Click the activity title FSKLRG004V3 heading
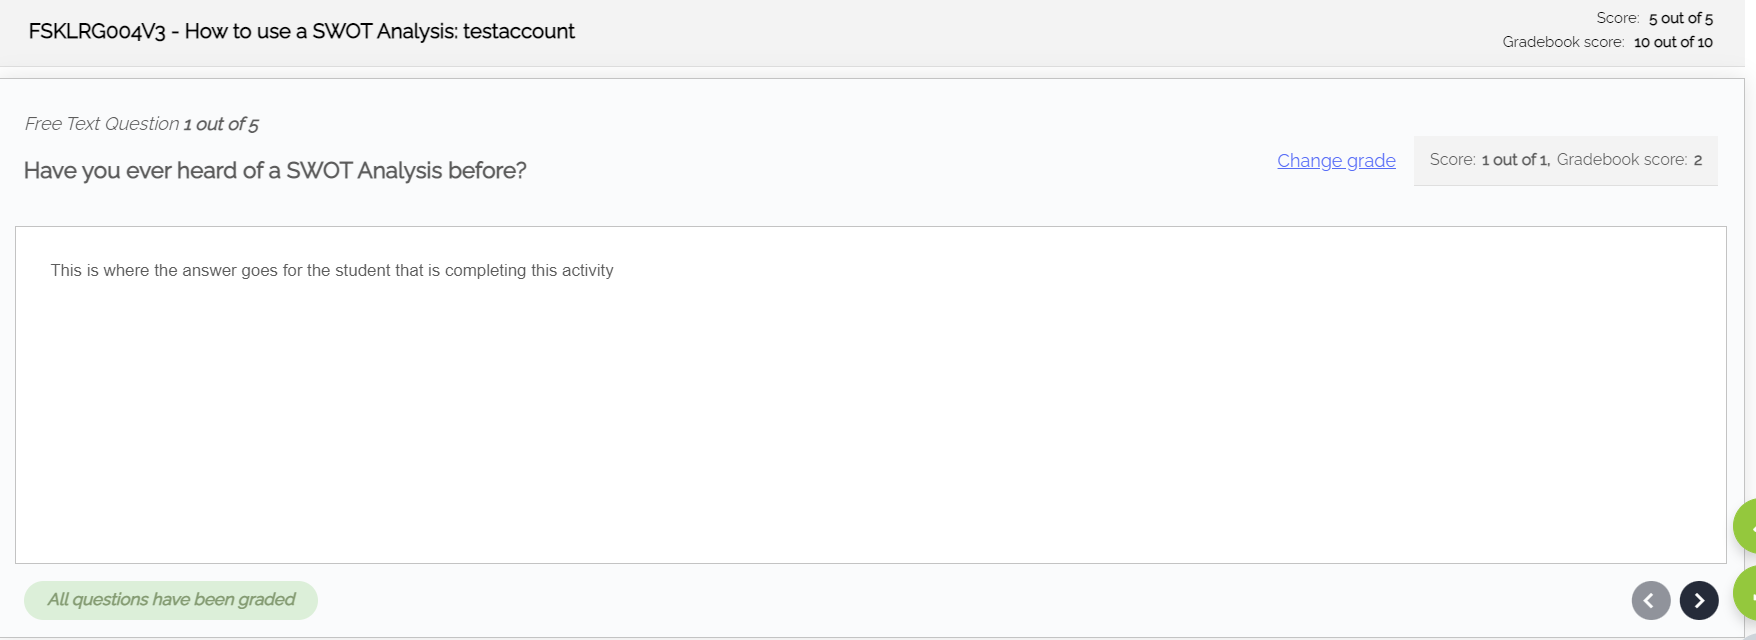The width and height of the screenshot is (1756, 640). click(301, 31)
